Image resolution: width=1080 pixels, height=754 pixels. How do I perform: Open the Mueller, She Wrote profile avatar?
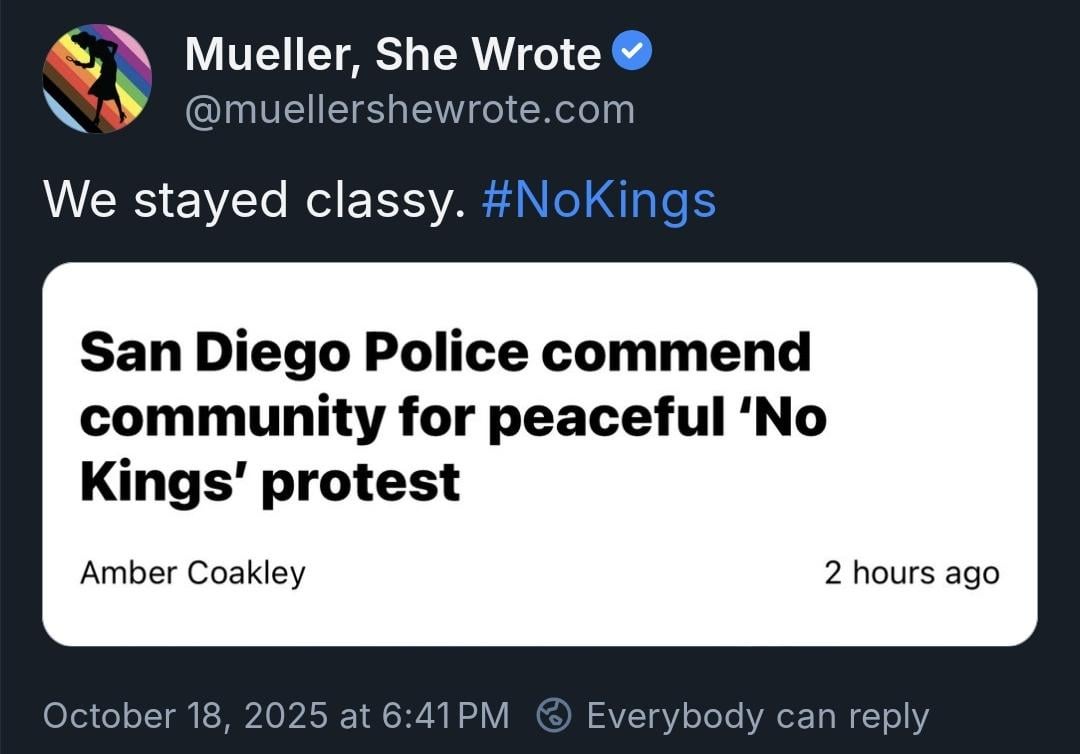(97, 79)
